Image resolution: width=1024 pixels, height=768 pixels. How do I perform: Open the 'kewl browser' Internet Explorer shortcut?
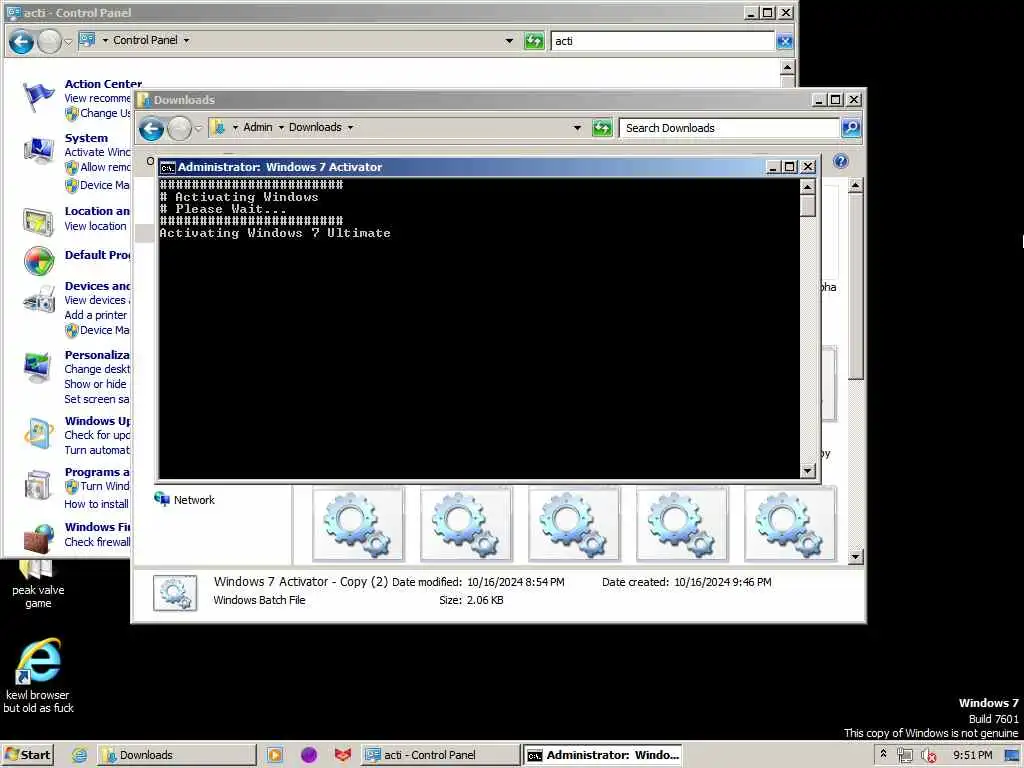point(38,675)
